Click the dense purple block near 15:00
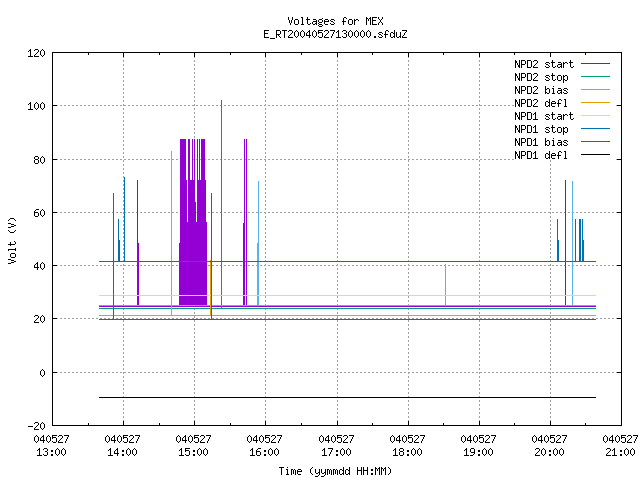Screen dimensions: 640x480 pos(193,245)
